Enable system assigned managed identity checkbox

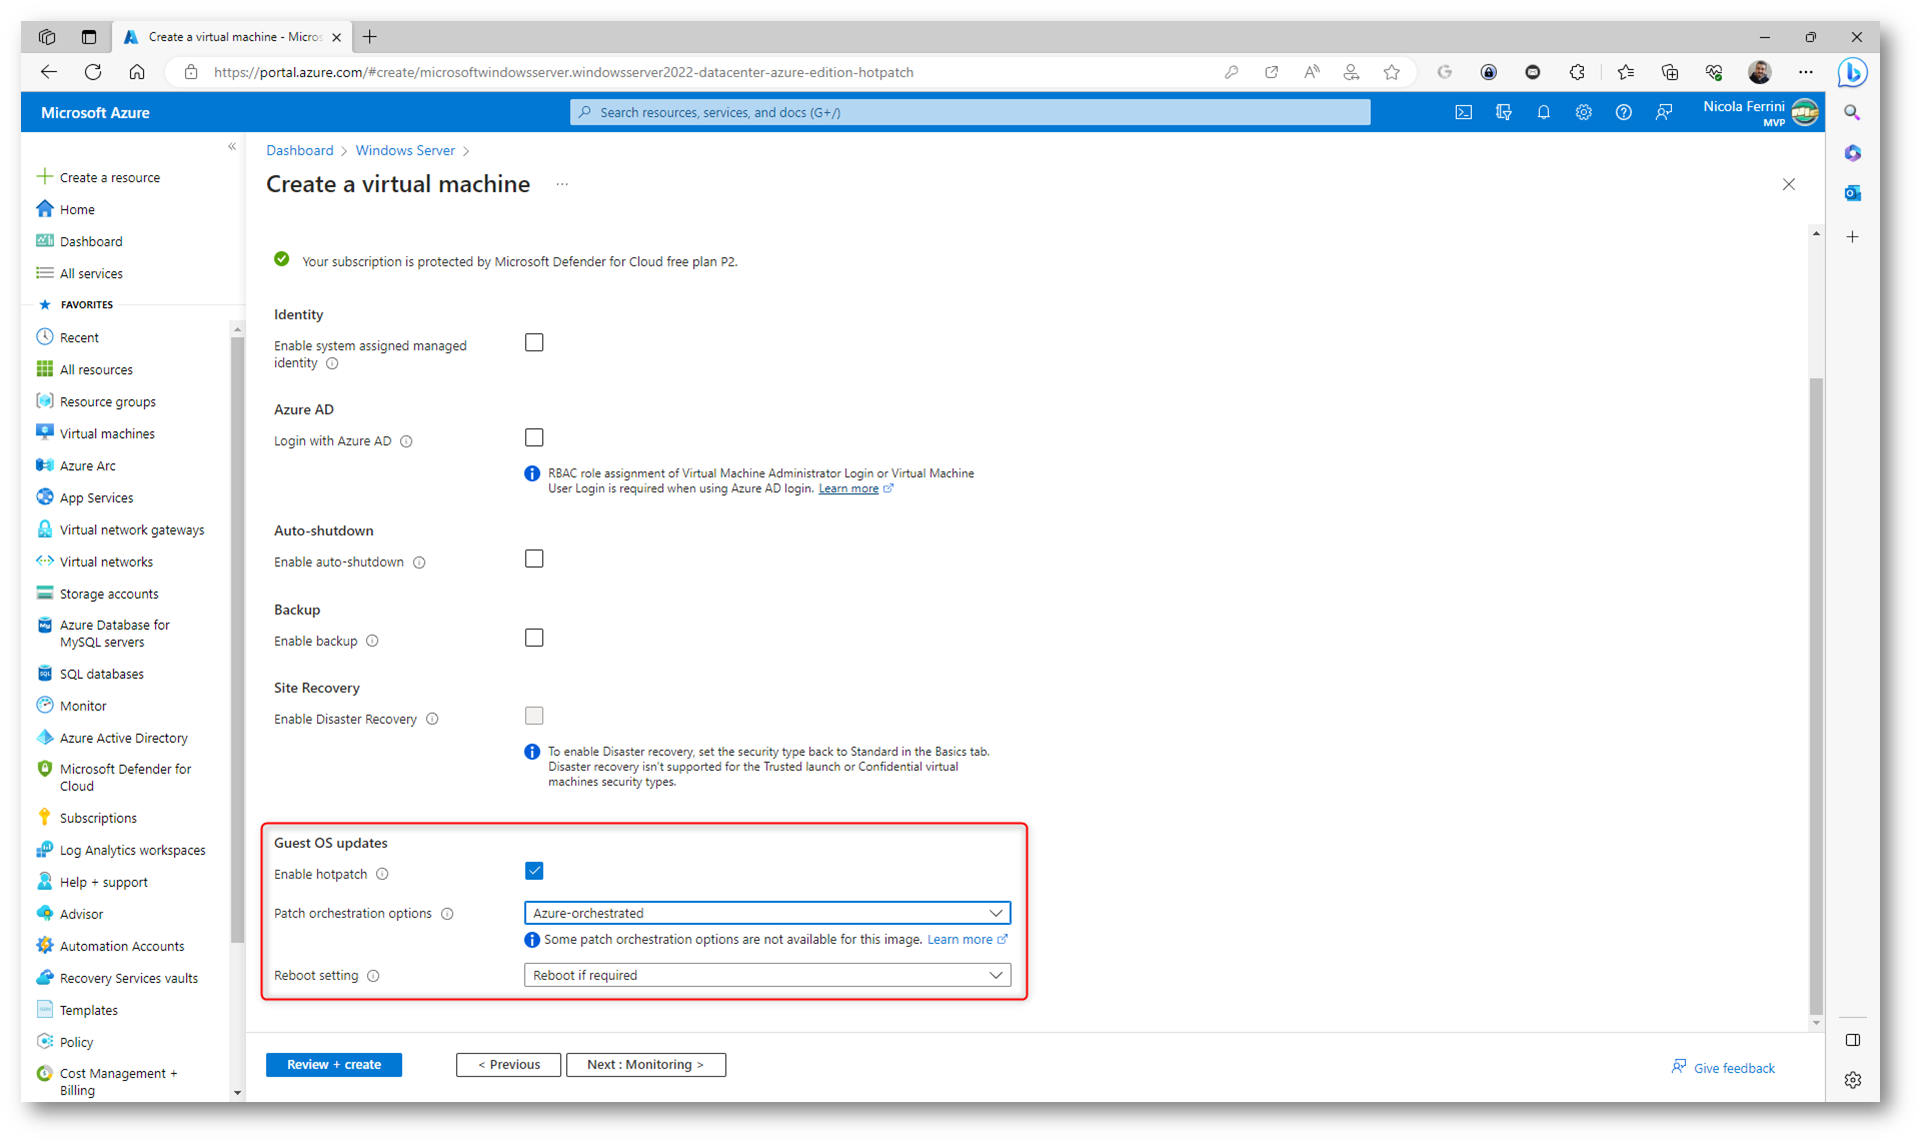pos(534,343)
